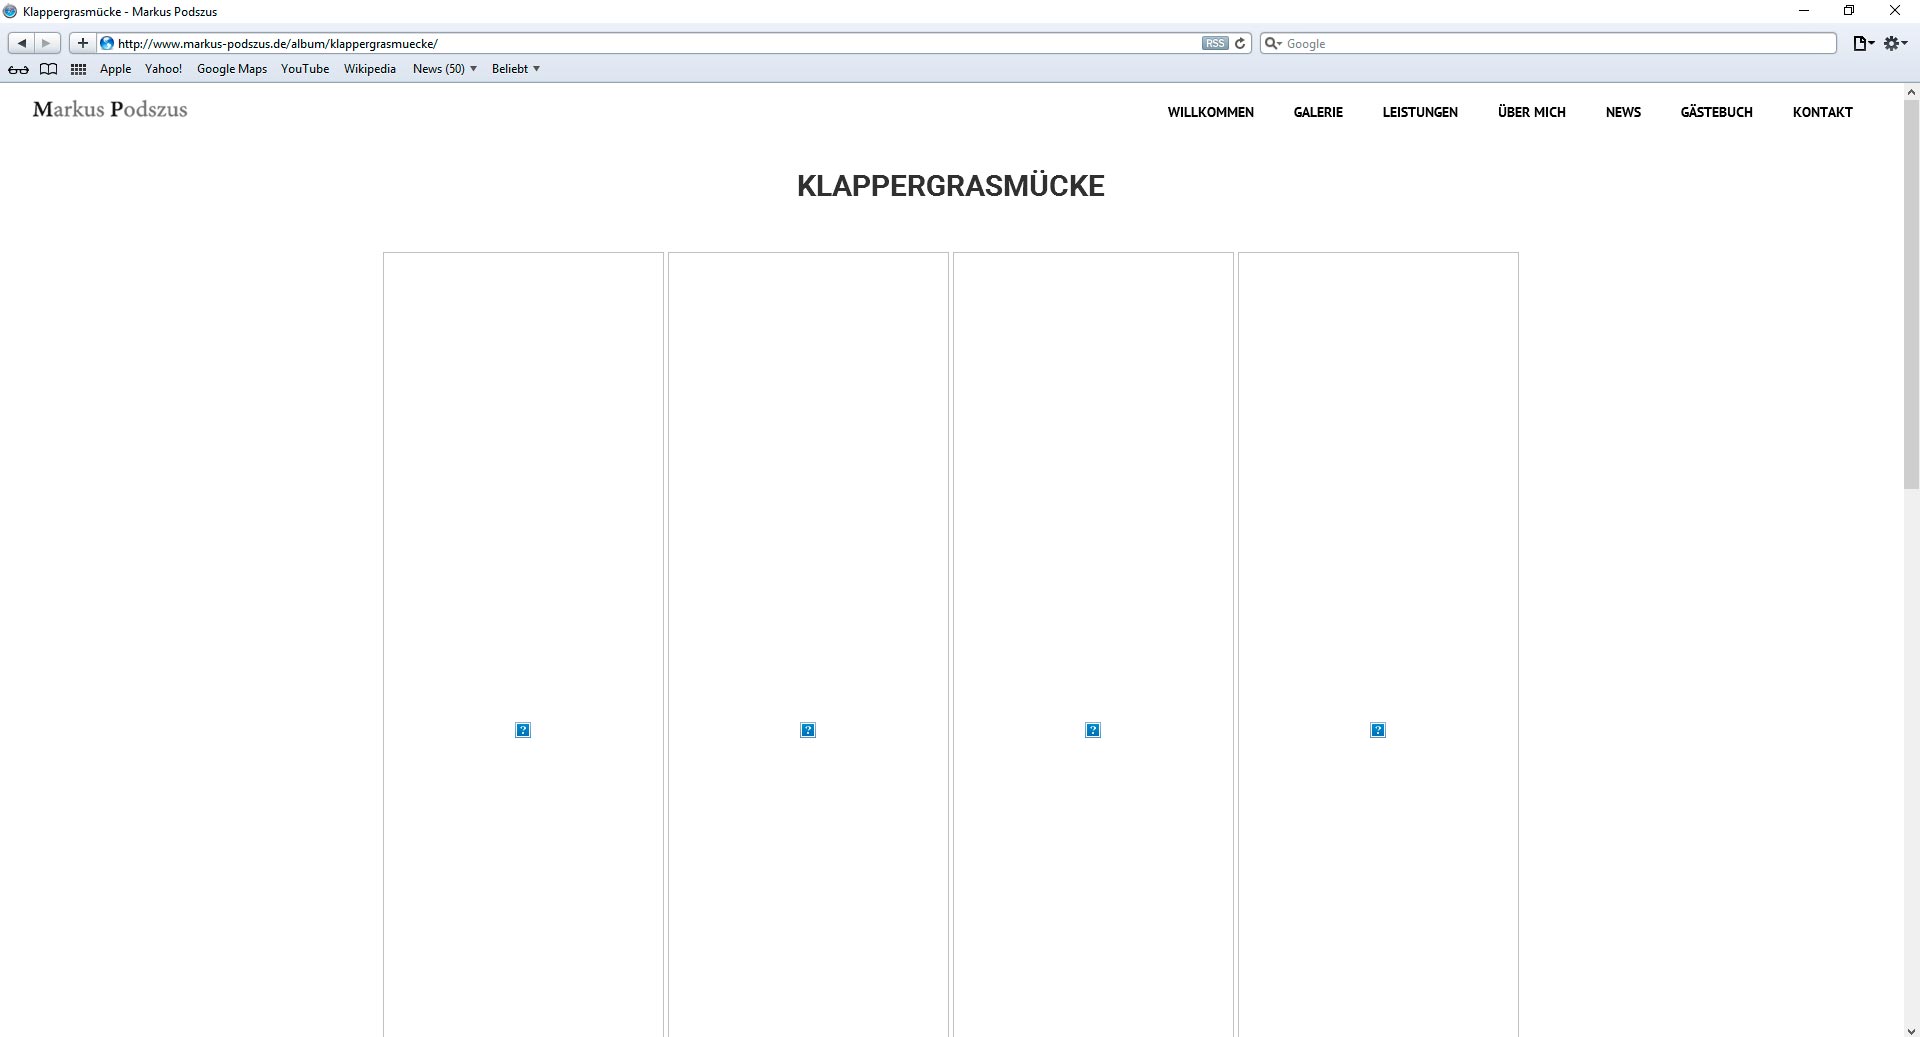1920x1037 pixels.
Task: Expand the Beliebt bookmarks dropdown
Action: coord(515,69)
